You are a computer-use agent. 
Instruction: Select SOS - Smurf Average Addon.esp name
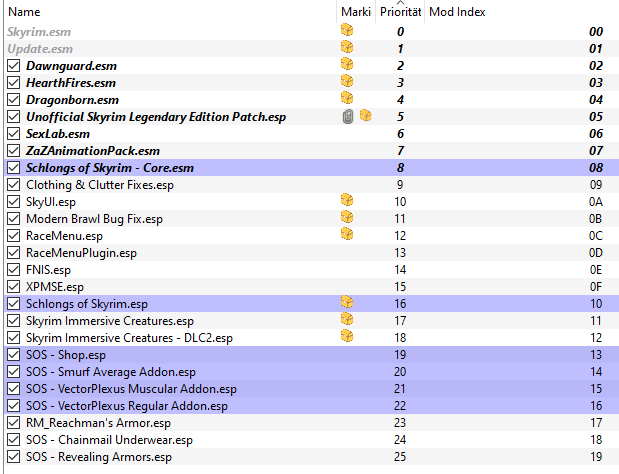(x=111, y=371)
